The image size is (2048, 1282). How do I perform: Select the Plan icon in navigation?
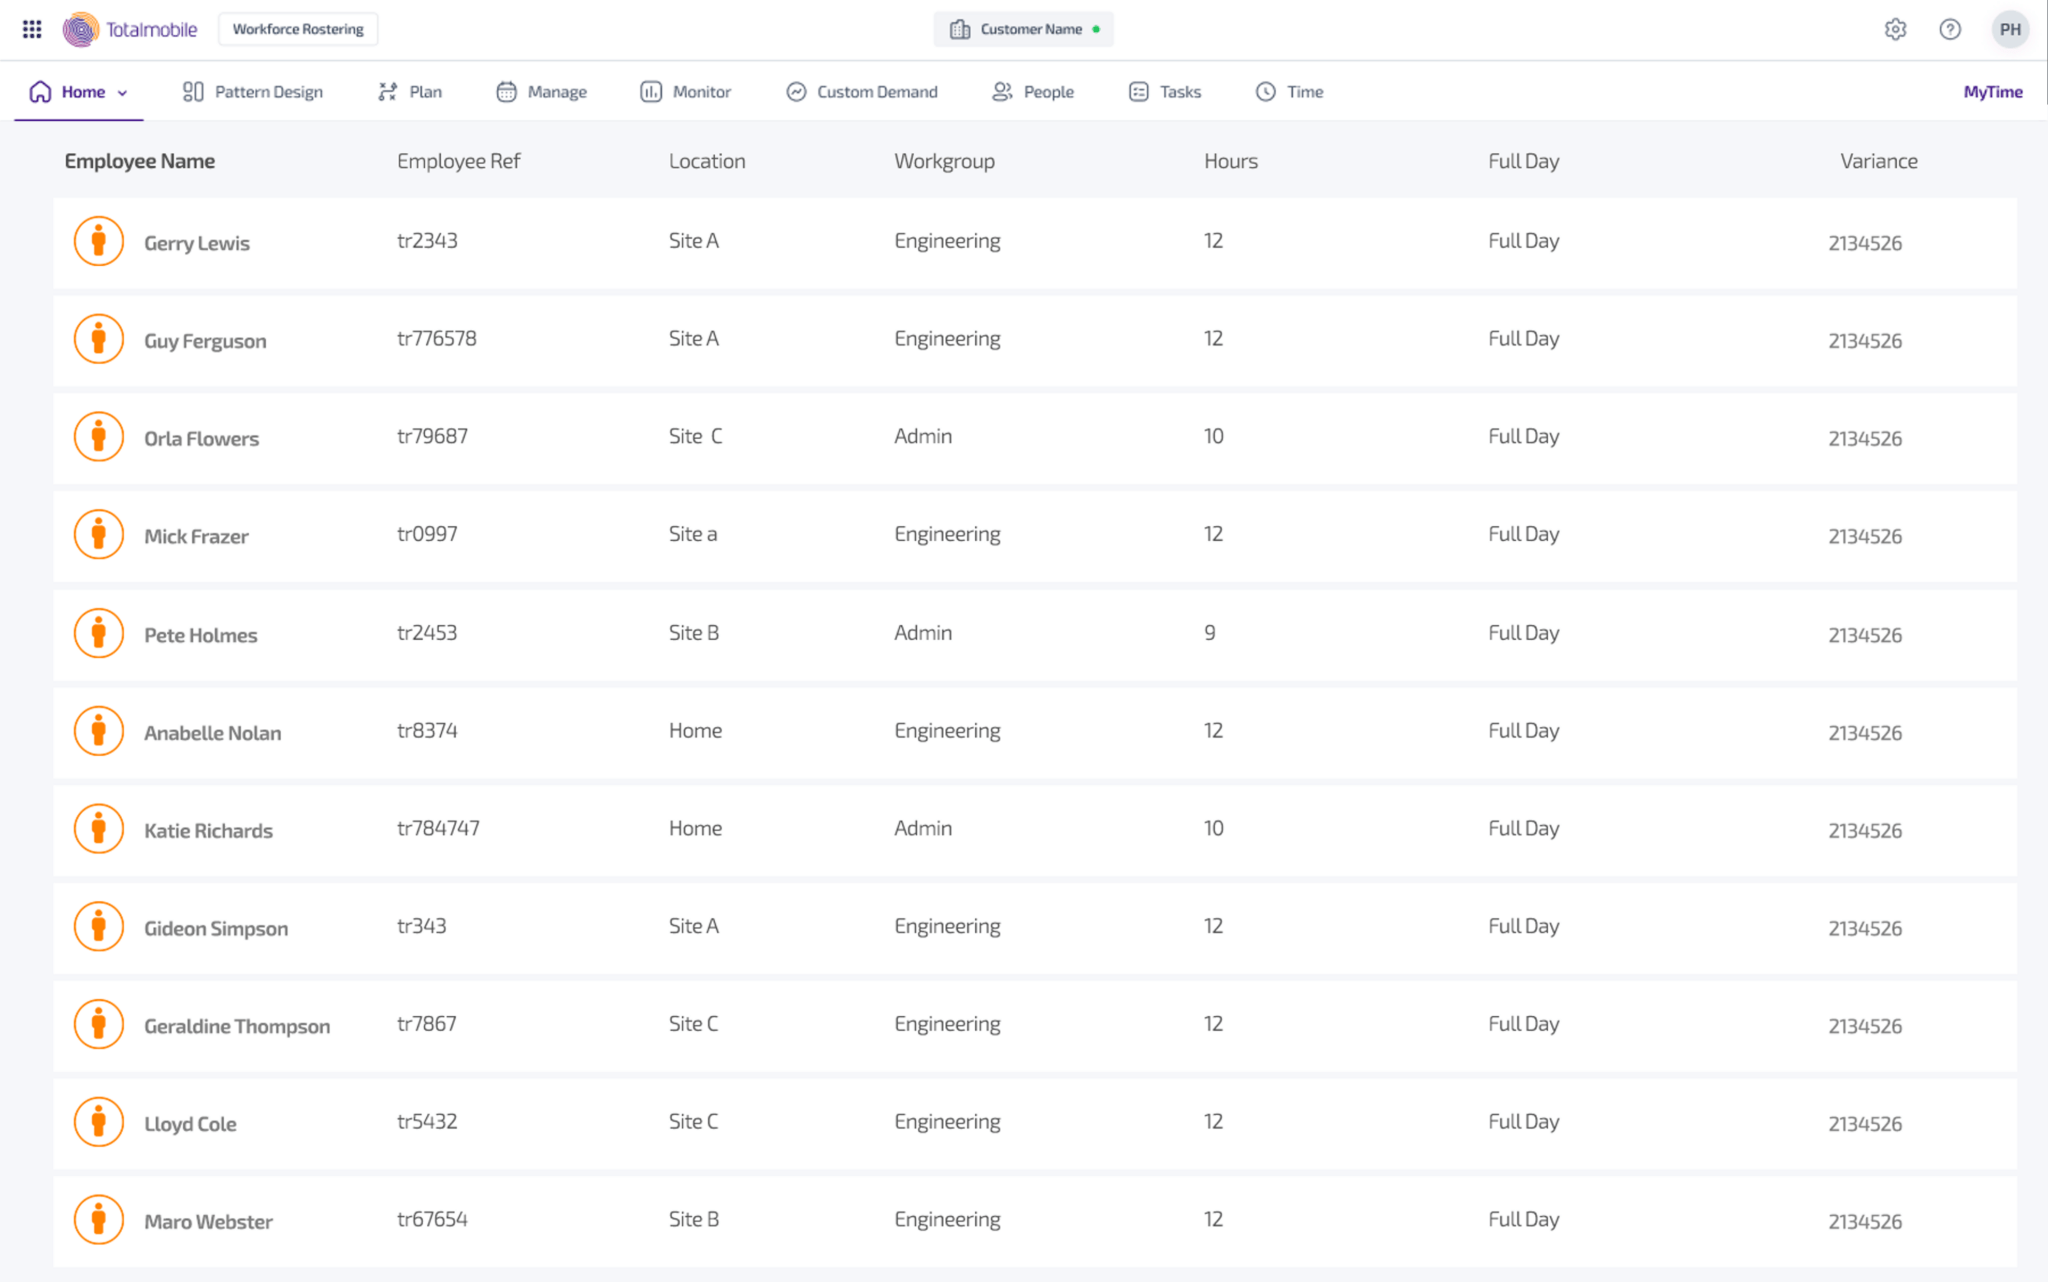click(387, 91)
